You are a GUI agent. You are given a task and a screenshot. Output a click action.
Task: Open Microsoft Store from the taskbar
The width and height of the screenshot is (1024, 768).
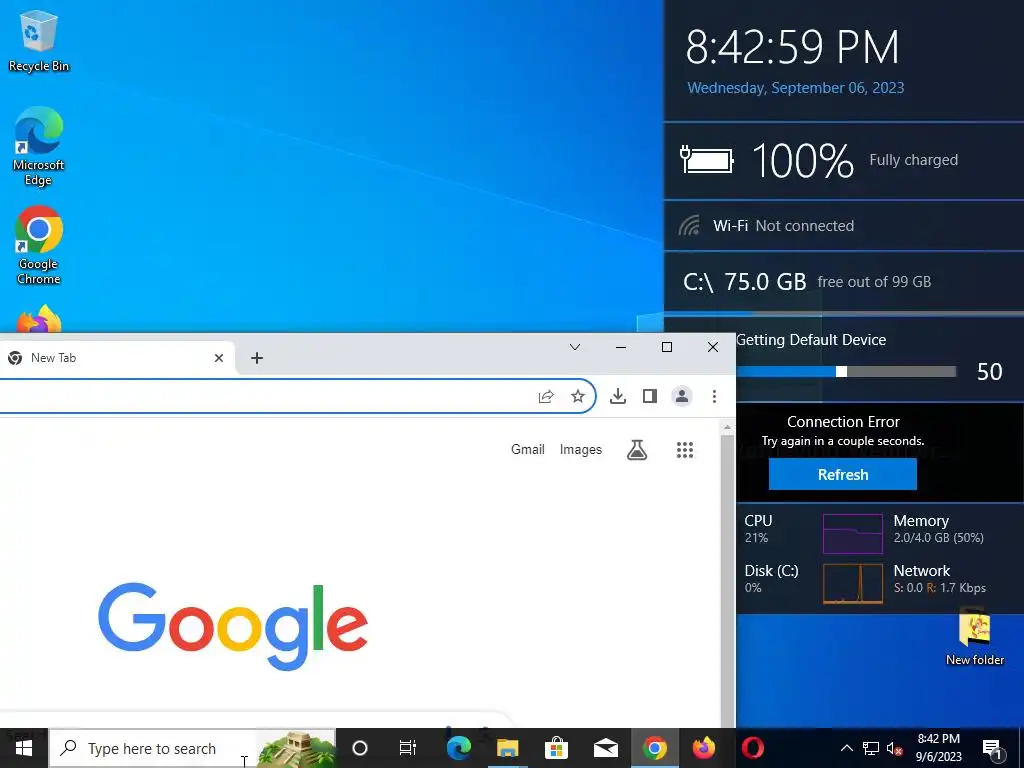coord(556,748)
